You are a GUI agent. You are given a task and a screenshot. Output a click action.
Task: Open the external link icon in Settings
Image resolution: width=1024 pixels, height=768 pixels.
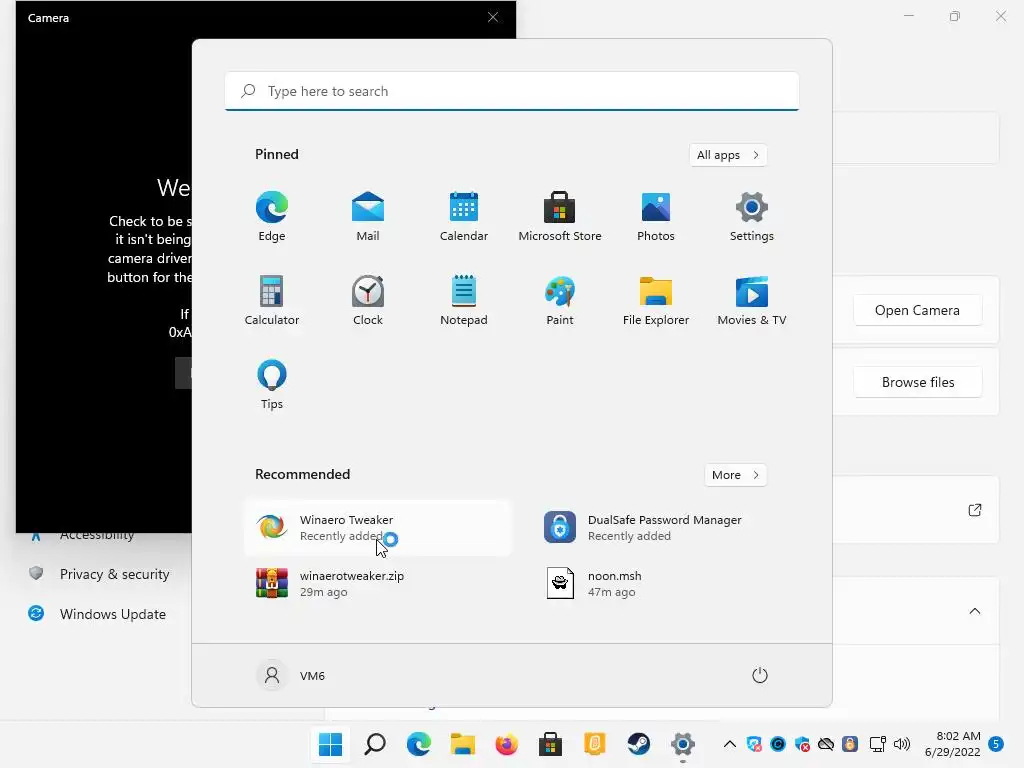click(974, 510)
